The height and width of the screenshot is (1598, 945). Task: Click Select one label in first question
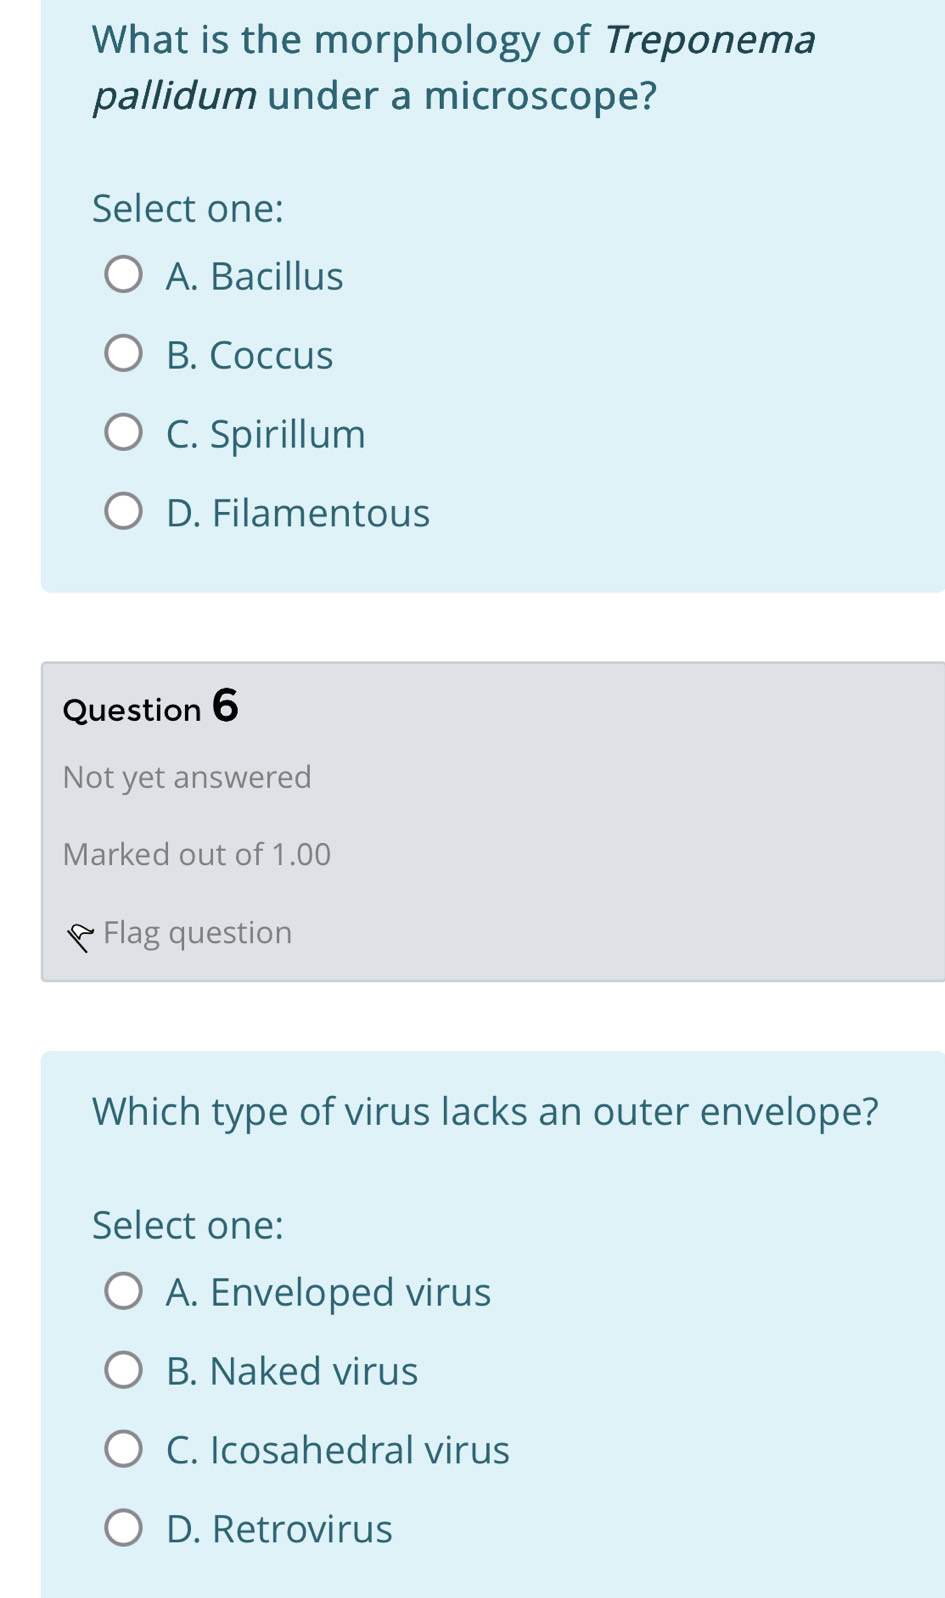pos(188,208)
